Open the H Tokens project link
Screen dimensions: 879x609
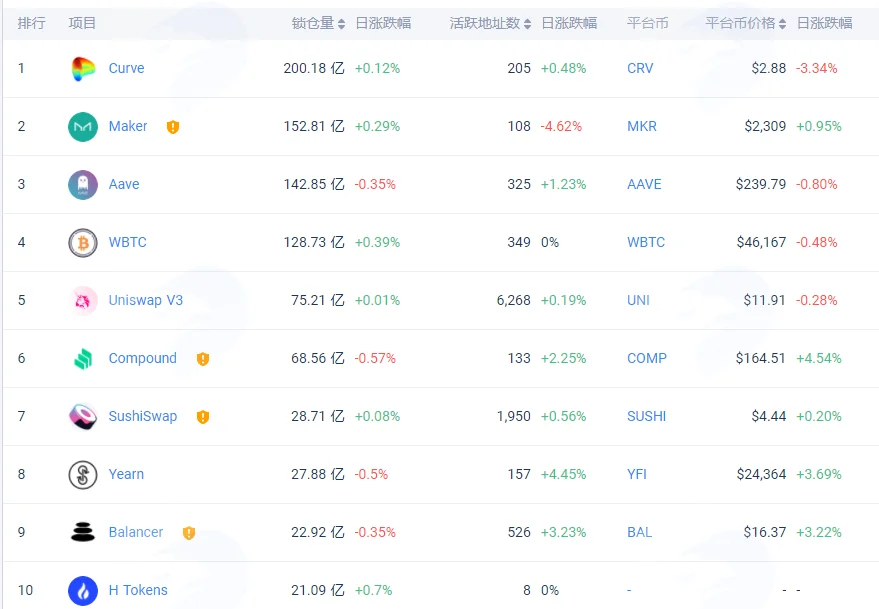pos(138,590)
